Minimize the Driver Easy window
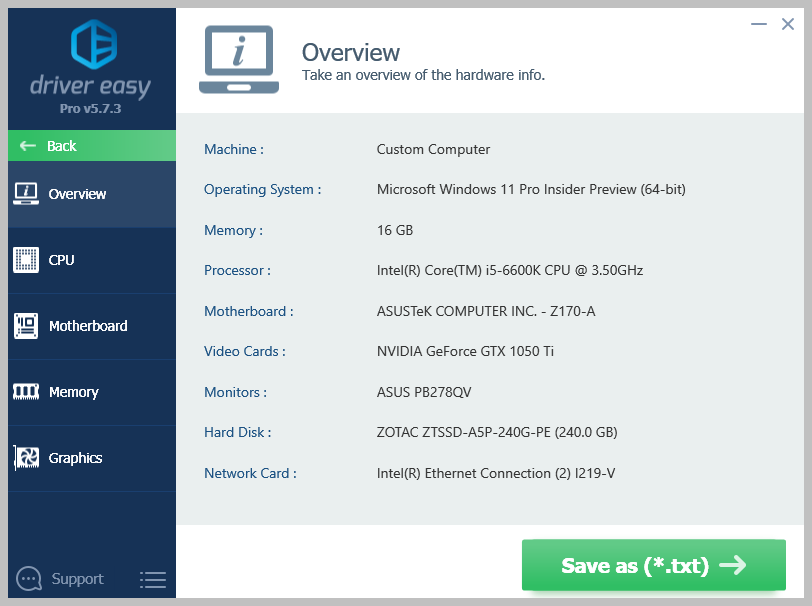 pos(759,24)
